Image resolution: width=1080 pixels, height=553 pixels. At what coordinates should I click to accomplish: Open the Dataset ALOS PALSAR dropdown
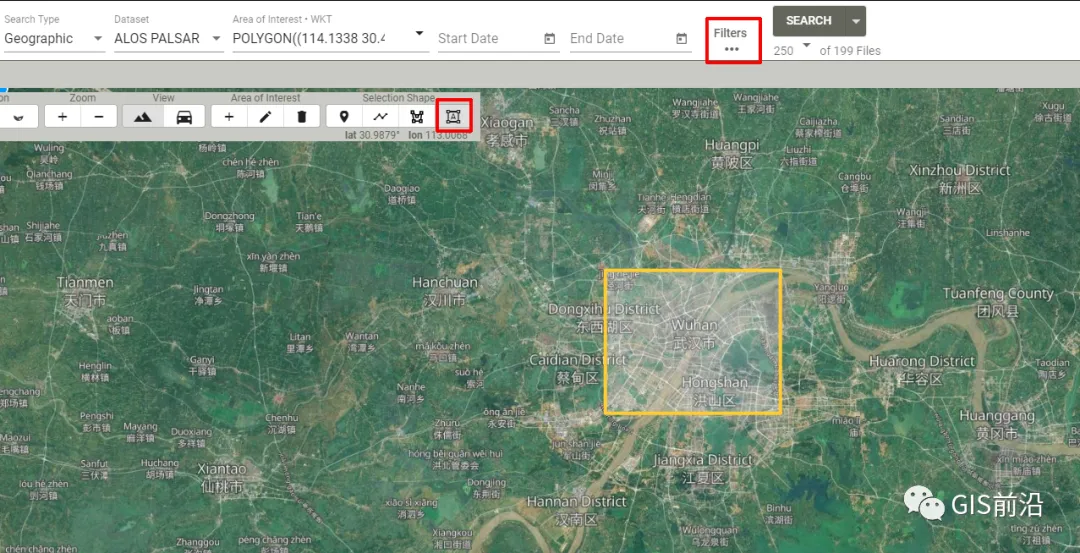click(x=169, y=39)
